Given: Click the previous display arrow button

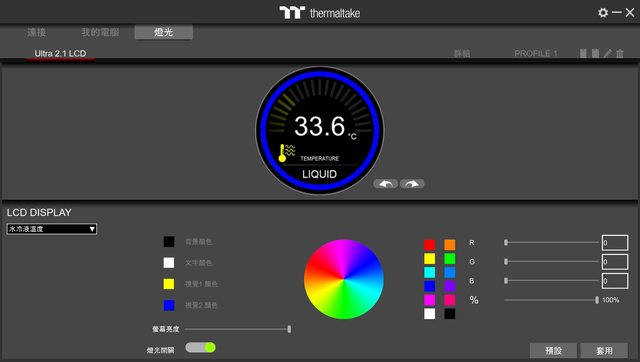Looking at the screenshot, I should (385, 184).
